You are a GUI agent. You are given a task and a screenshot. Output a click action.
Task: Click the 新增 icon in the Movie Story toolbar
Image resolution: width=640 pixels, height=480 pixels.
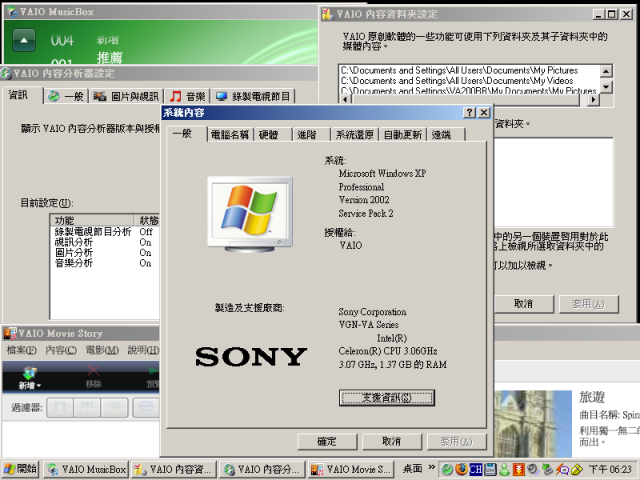pyautogui.click(x=29, y=372)
